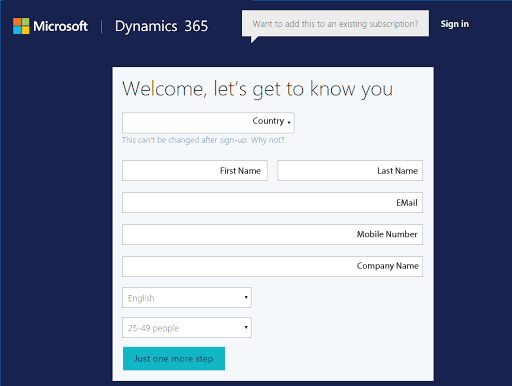The width and height of the screenshot is (512, 386).
Task: Click the Company Name input field
Action: pos(272,266)
